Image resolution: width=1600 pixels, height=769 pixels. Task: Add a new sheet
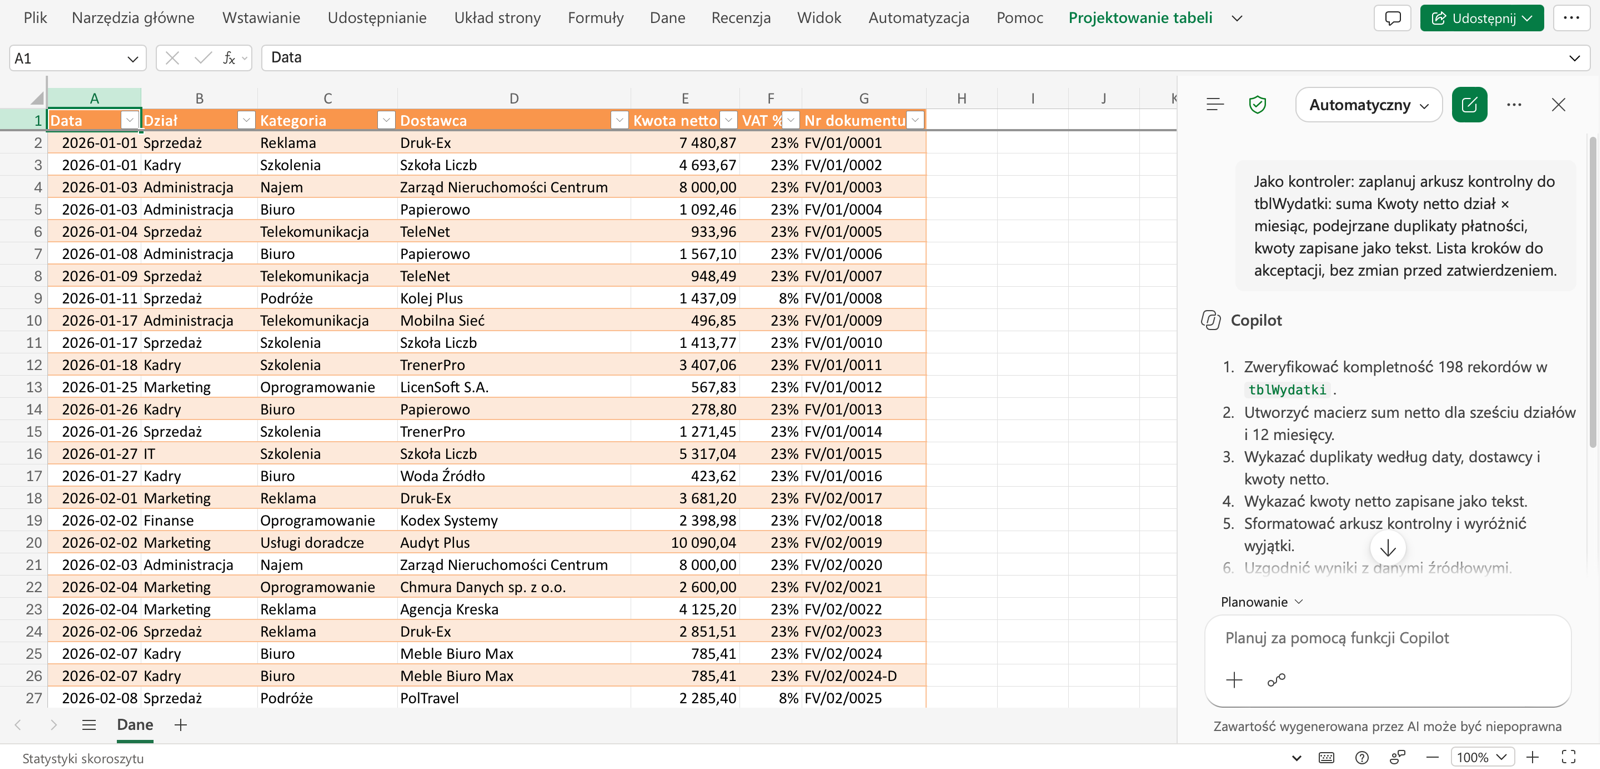pyautogui.click(x=181, y=725)
